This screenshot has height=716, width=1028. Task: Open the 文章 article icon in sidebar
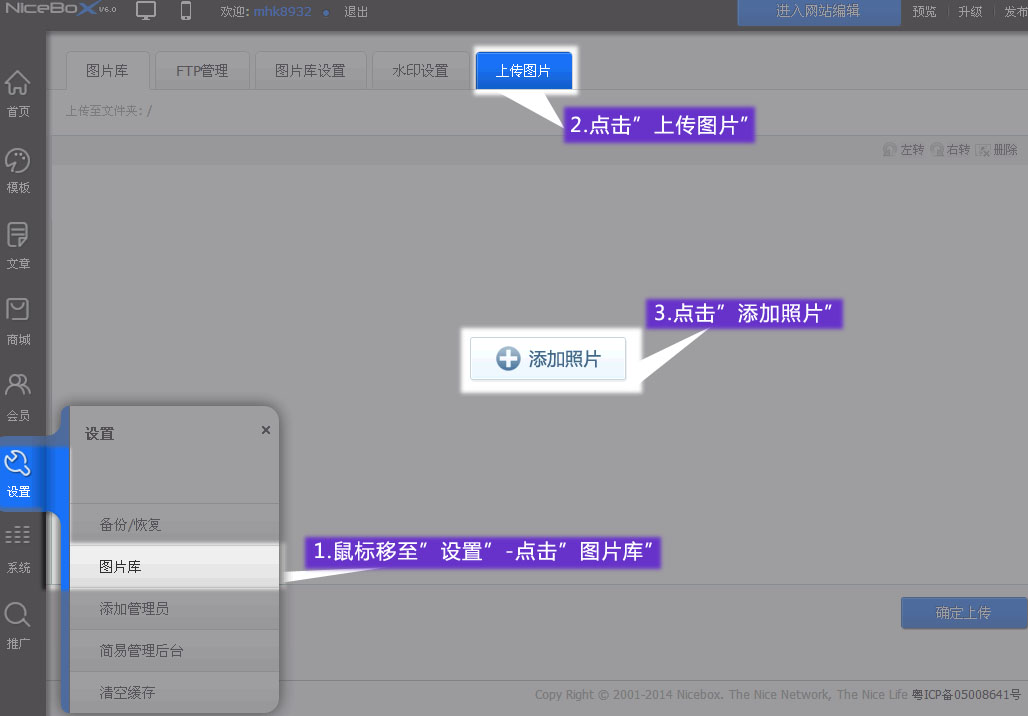[18, 237]
